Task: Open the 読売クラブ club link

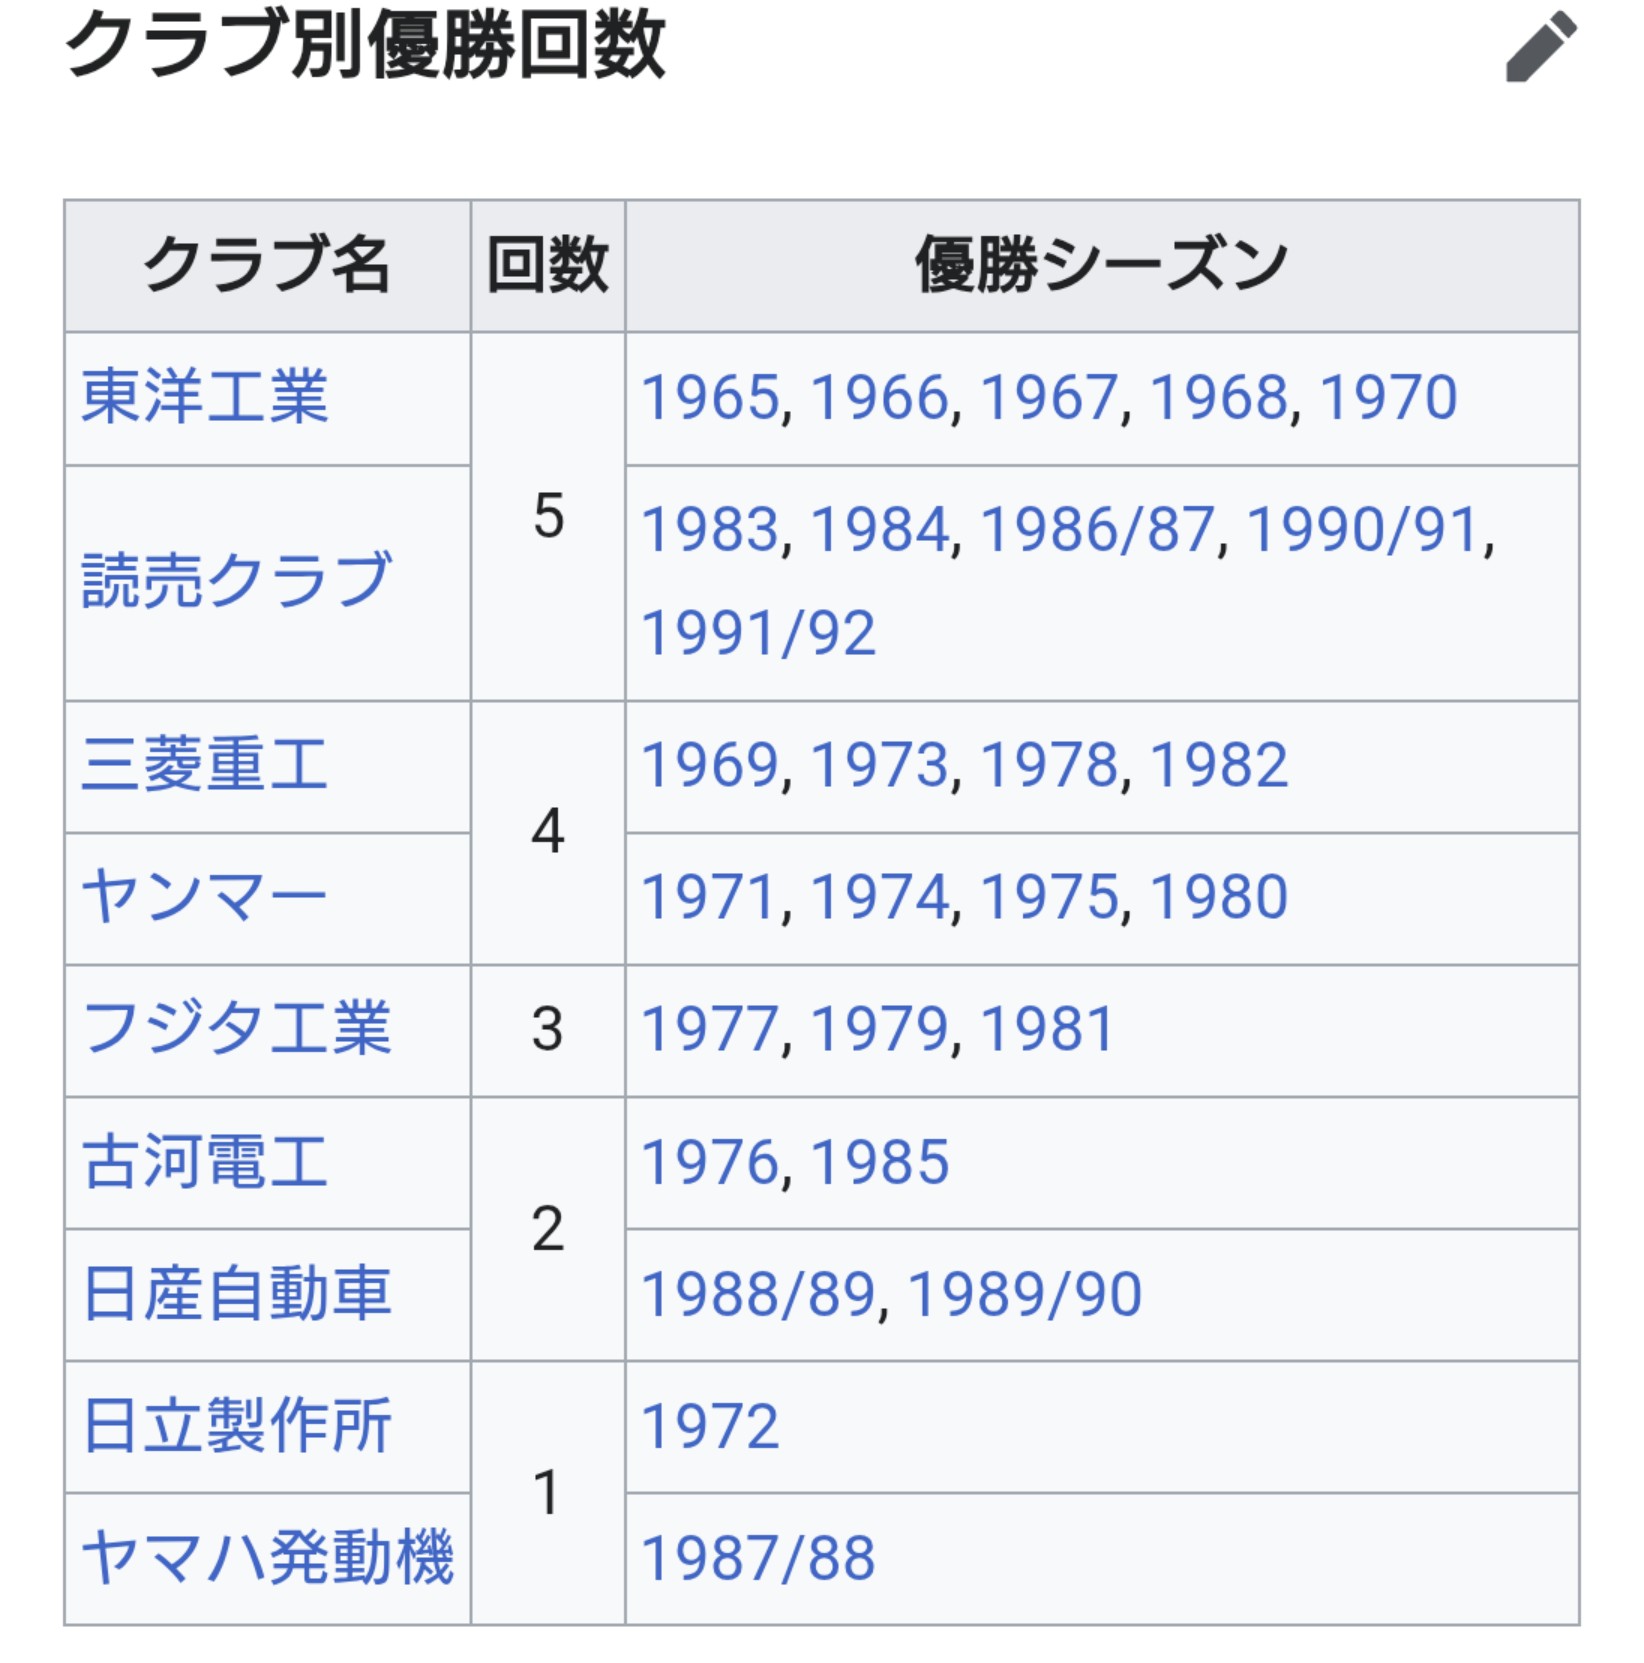Action: [x=236, y=580]
